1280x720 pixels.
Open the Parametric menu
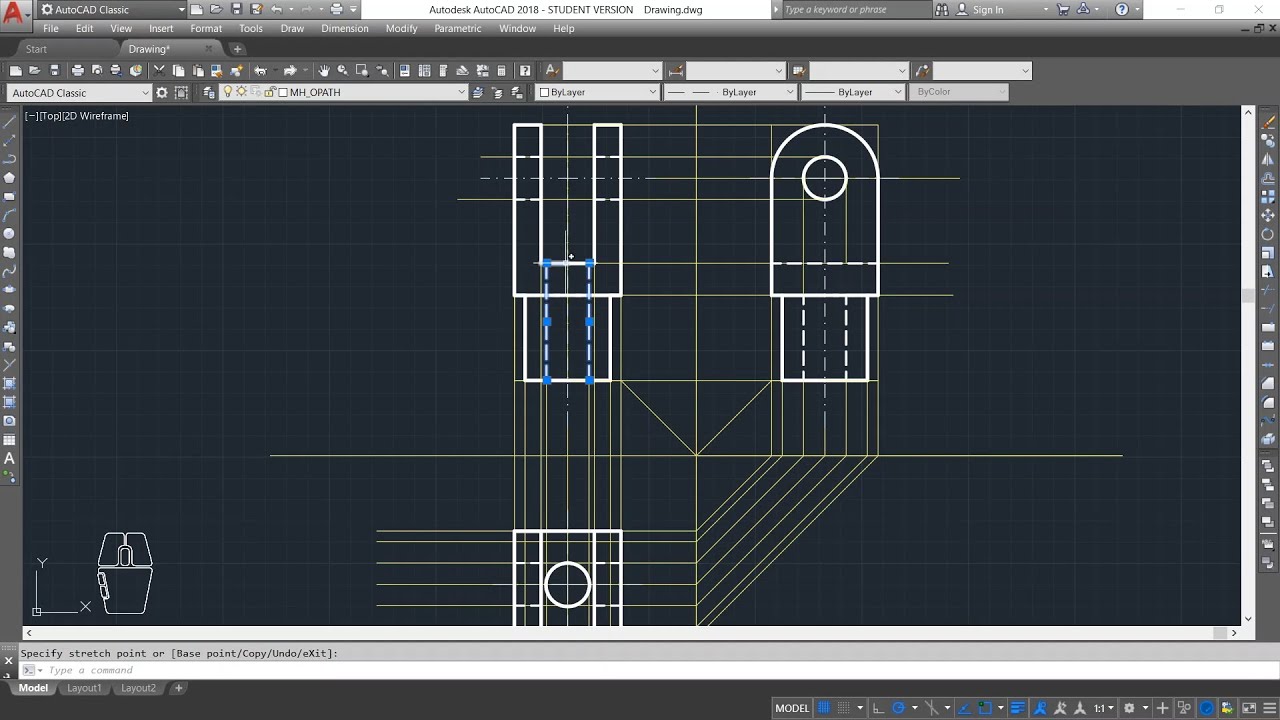(x=458, y=28)
